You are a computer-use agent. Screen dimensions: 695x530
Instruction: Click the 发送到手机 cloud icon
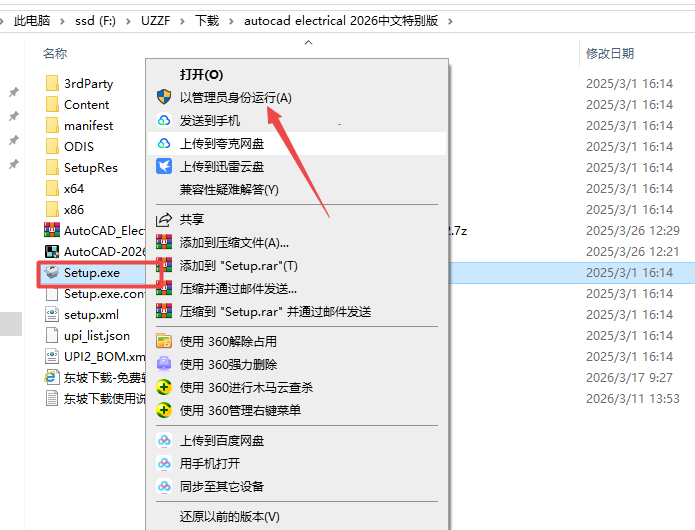tap(164, 120)
